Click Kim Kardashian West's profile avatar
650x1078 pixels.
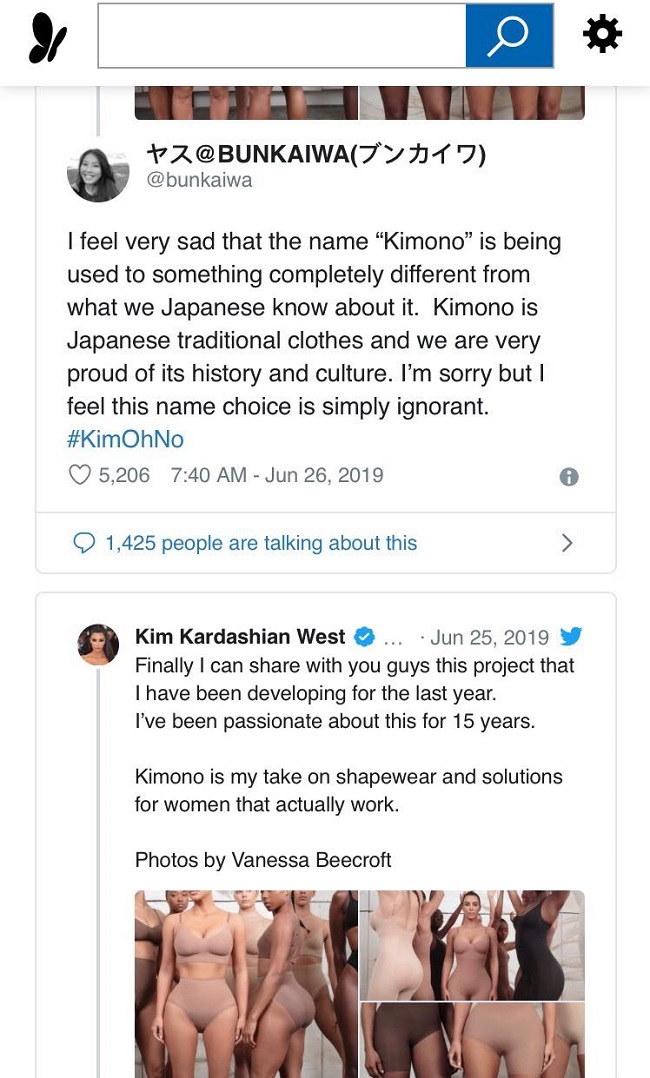[x=98, y=644]
